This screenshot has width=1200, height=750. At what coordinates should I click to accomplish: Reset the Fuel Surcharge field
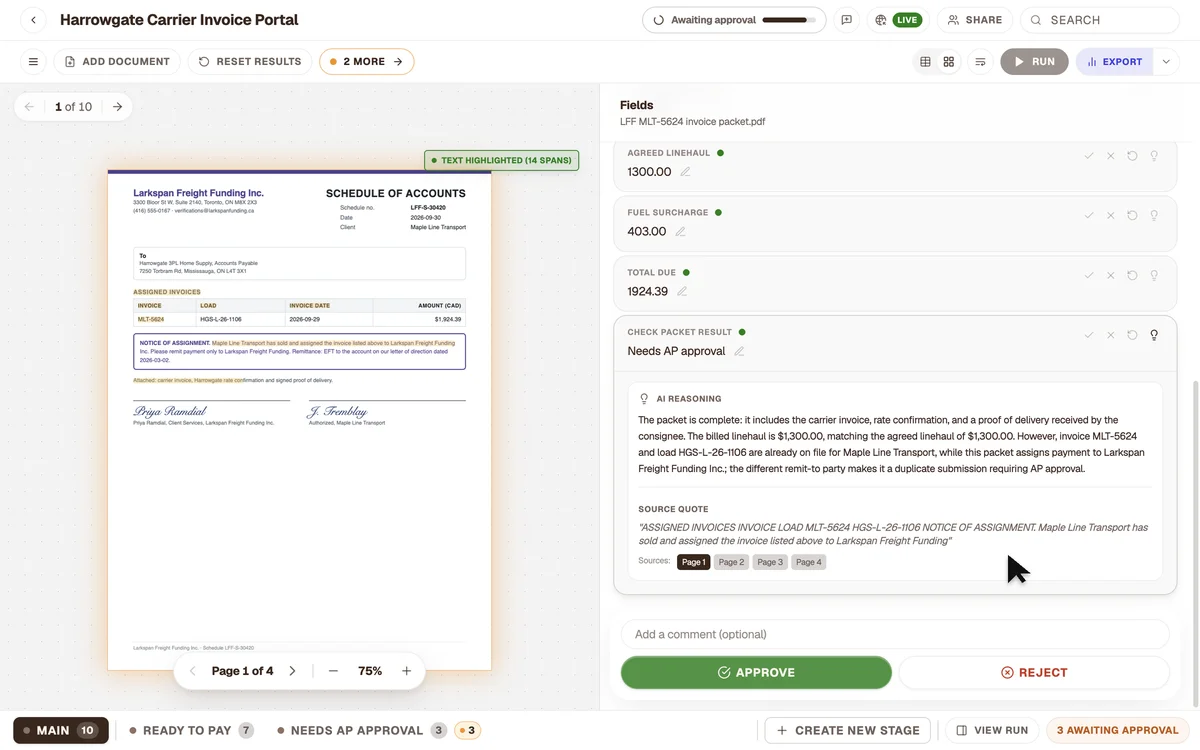1132,216
